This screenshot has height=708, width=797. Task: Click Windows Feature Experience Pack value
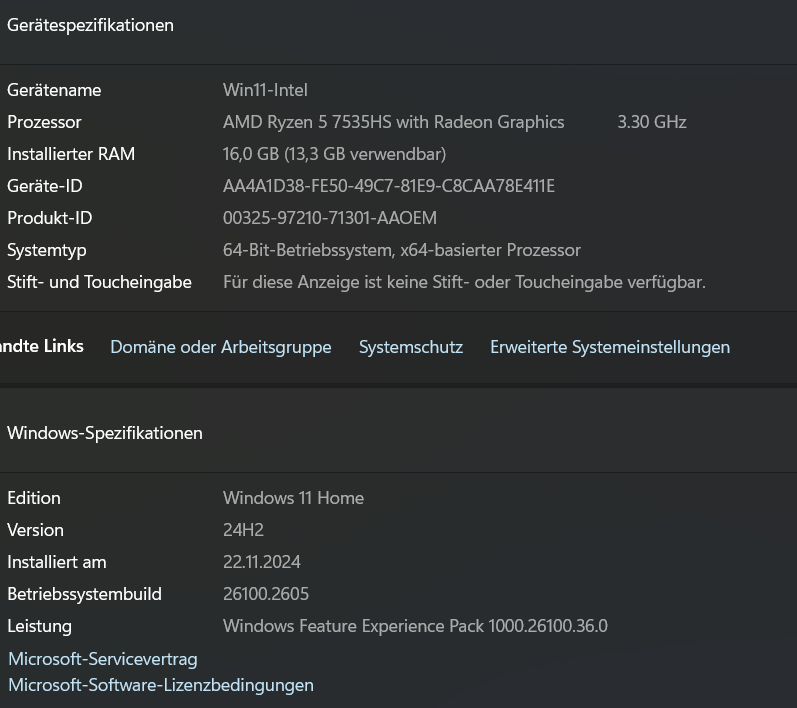[415, 626]
